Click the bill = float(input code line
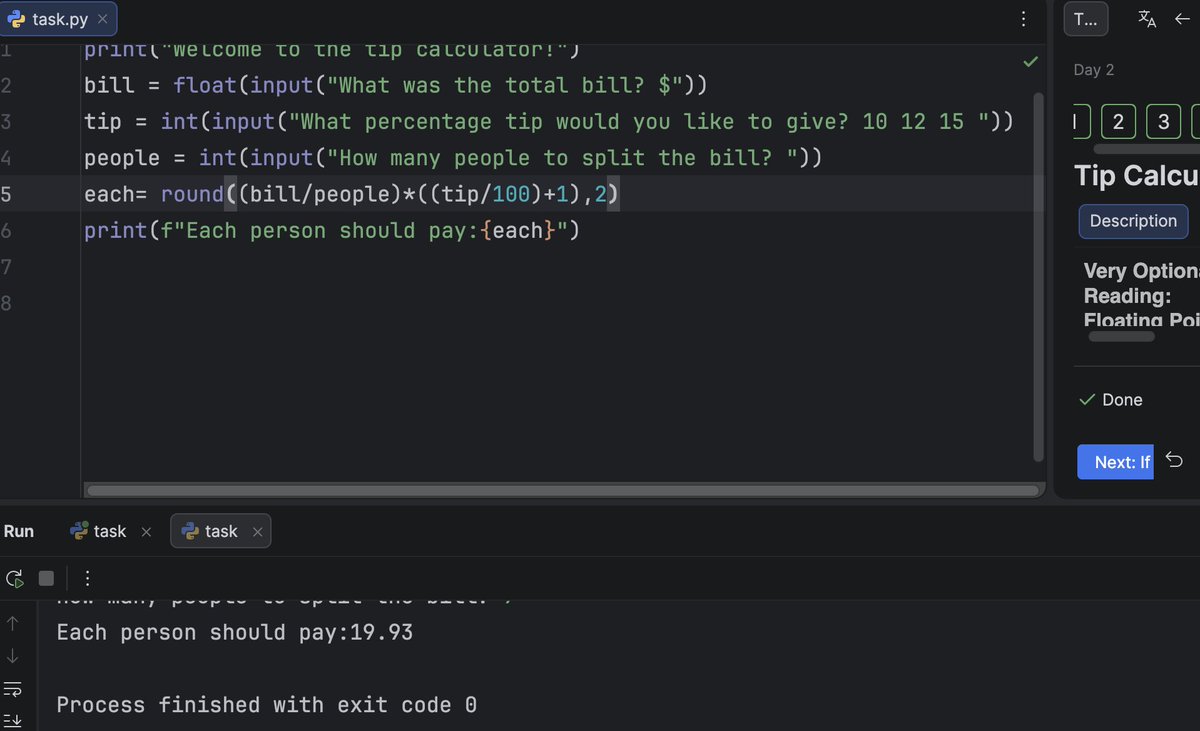 tap(396, 85)
